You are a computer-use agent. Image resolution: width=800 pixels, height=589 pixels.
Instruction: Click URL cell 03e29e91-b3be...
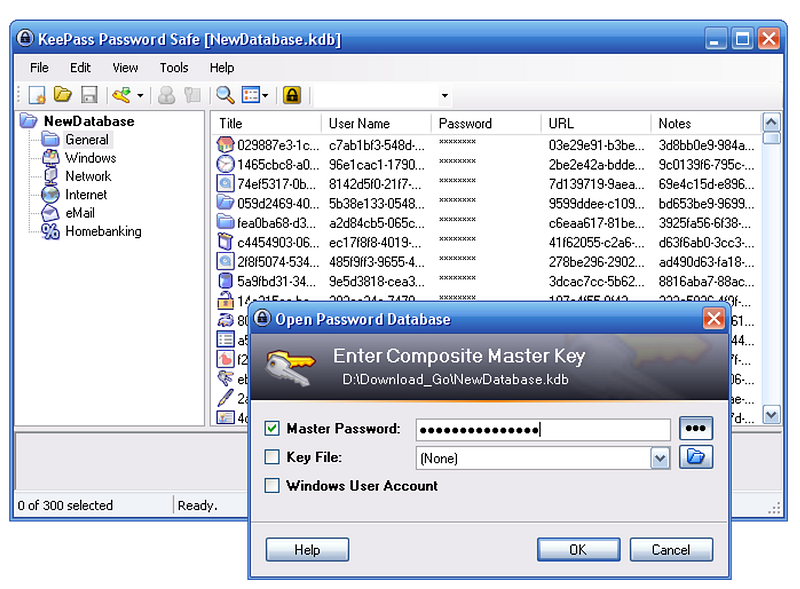pyautogui.click(x=596, y=145)
